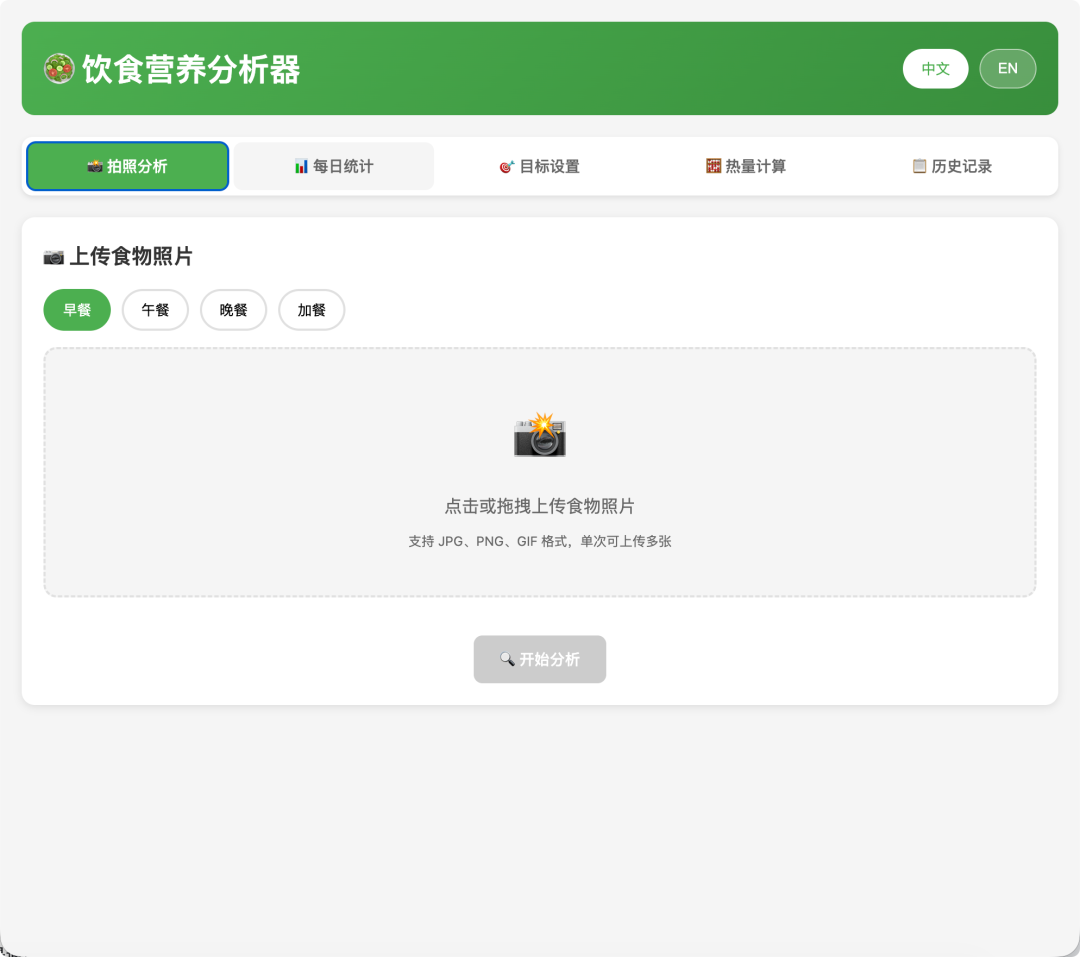Click the 饮食营养分析器 app title

click(x=191, y=70)
